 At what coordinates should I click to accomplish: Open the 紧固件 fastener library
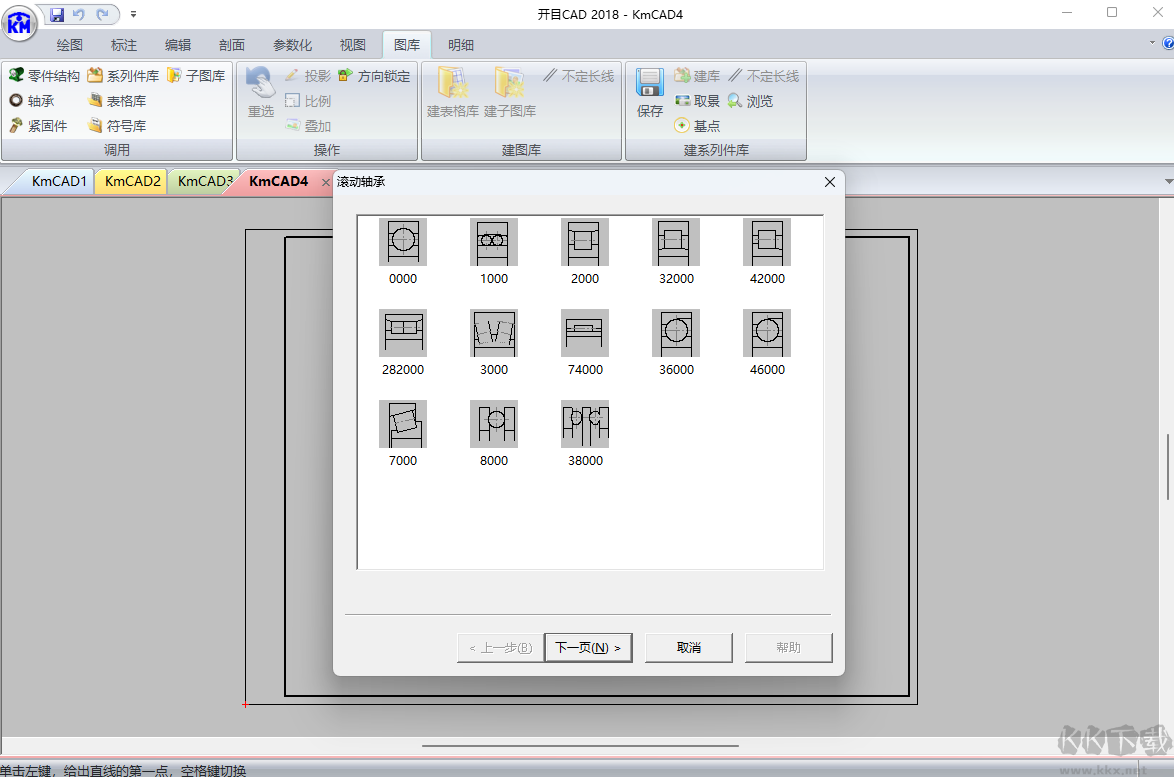pos(38,126)
